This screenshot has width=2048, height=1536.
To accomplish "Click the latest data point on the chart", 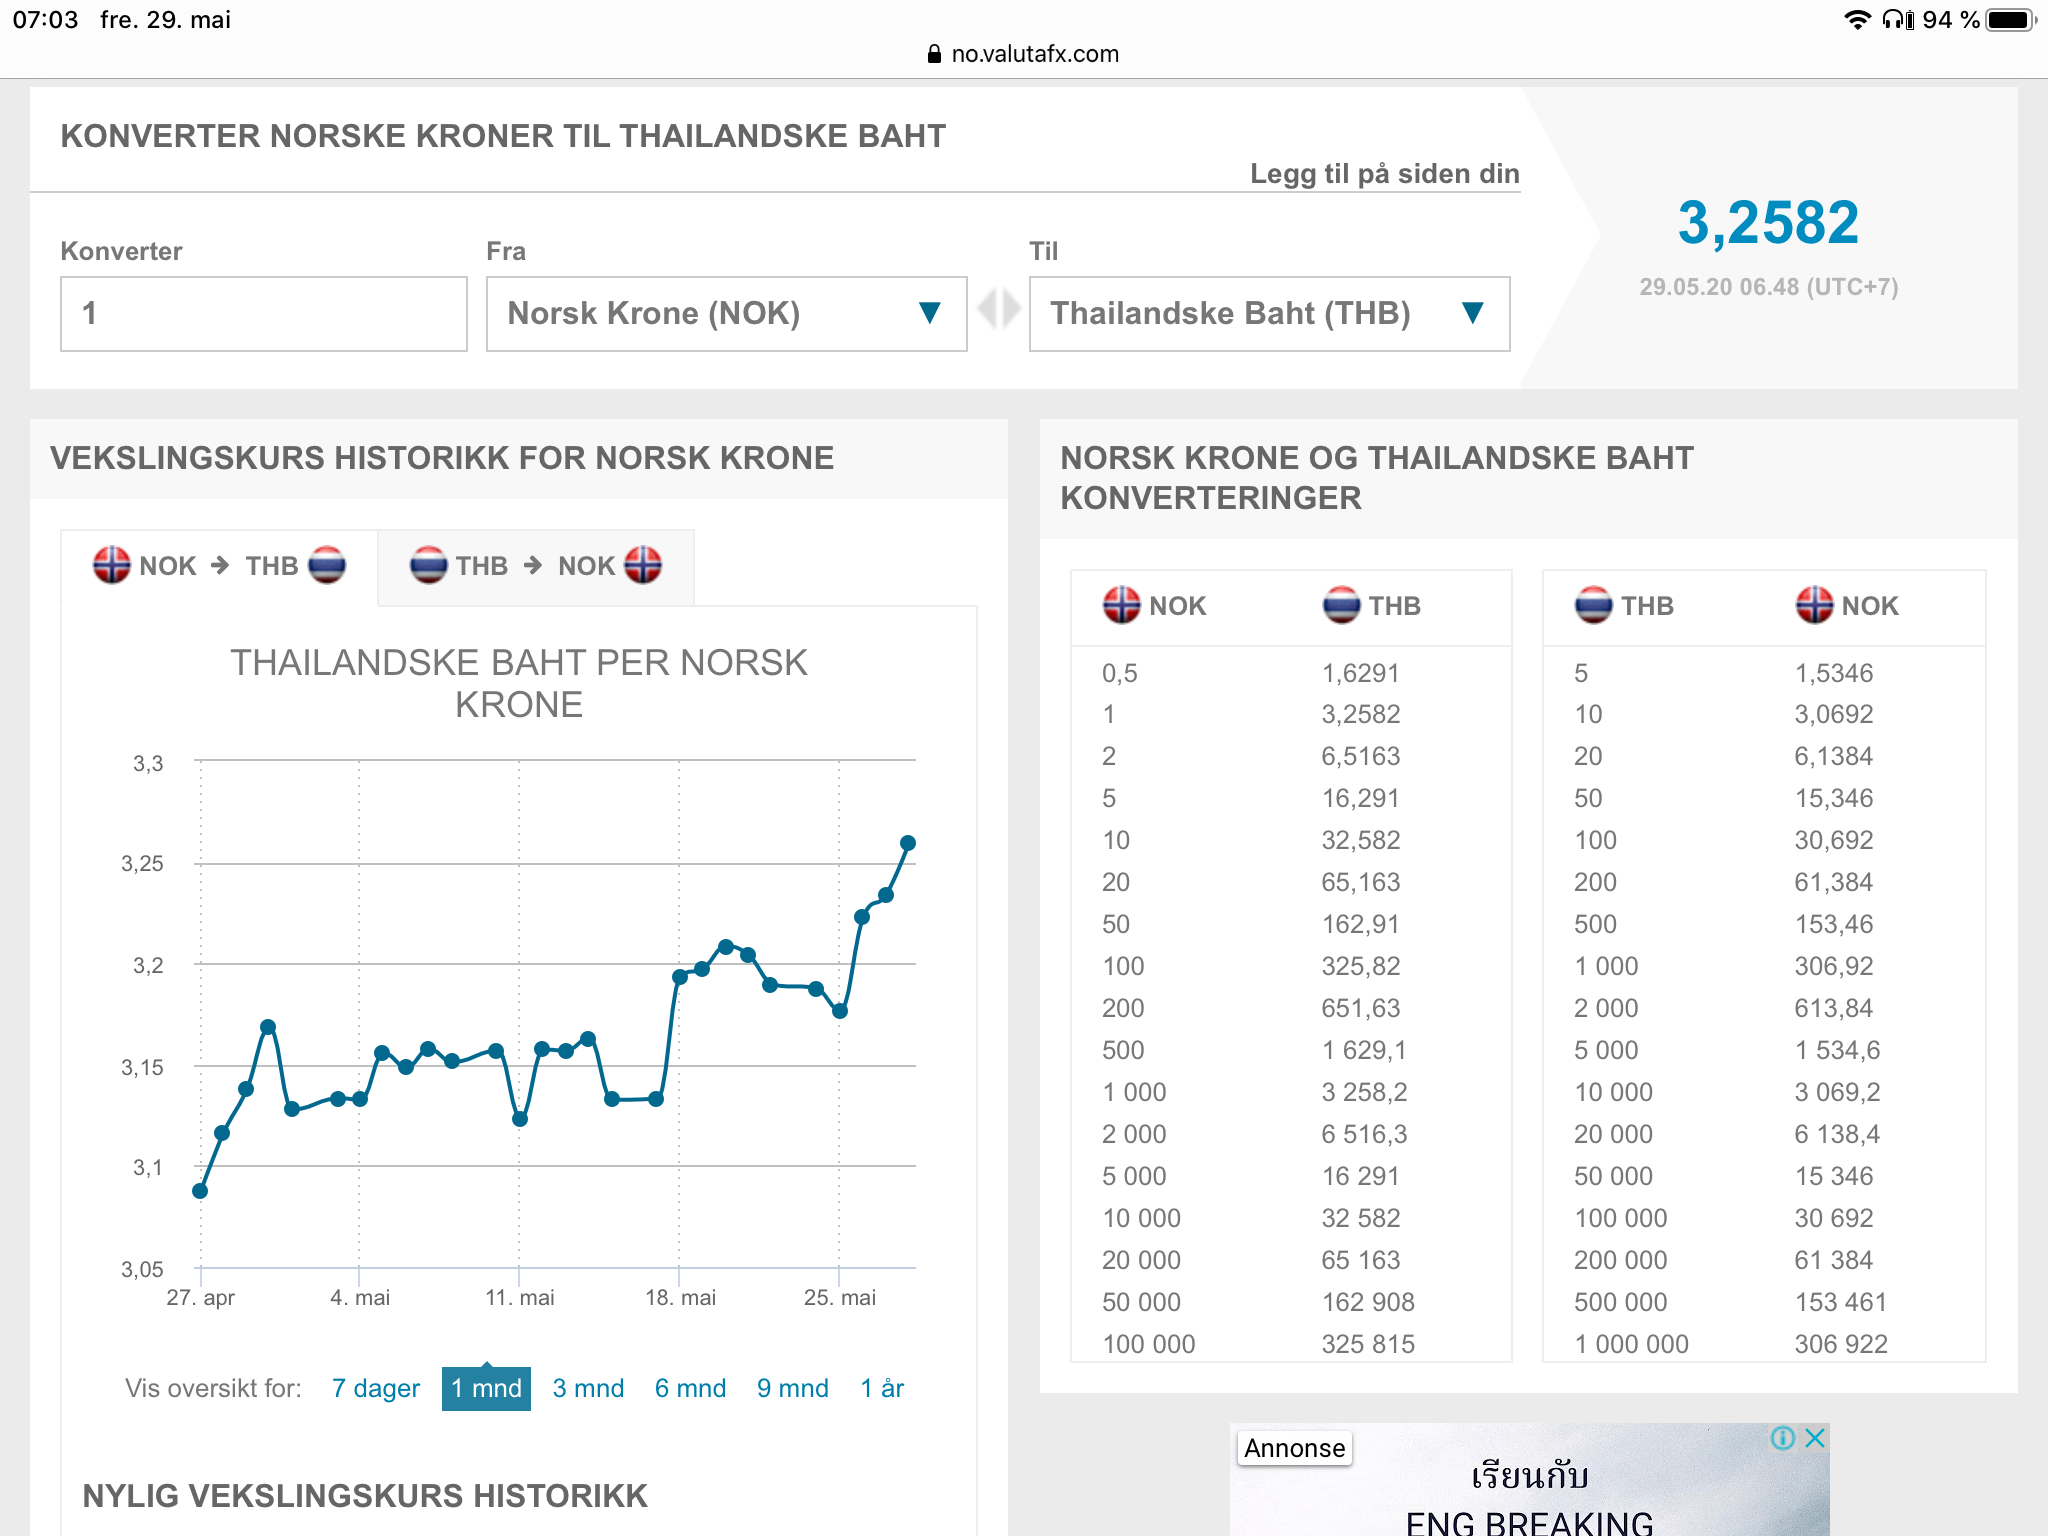I will coord(908,843).
